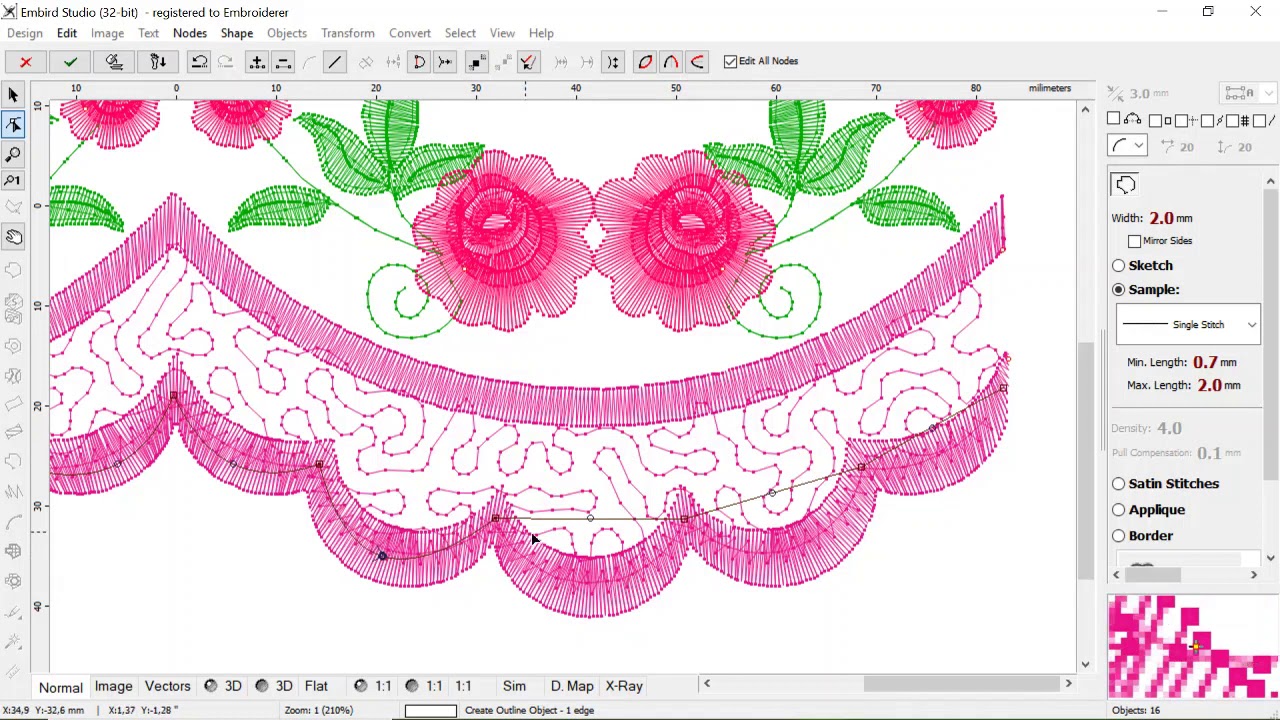
Task: Select the magnifier zoom tool
Action: [13, 154]
